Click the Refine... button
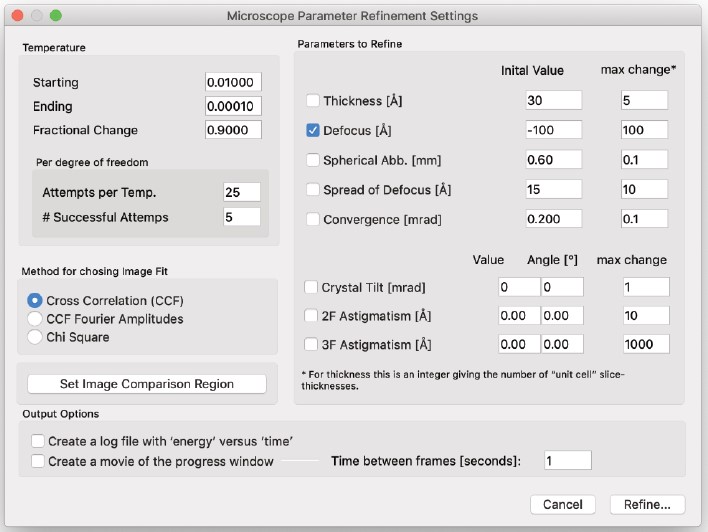The height and width of the screenshot is (532, 708). point(647,504)
